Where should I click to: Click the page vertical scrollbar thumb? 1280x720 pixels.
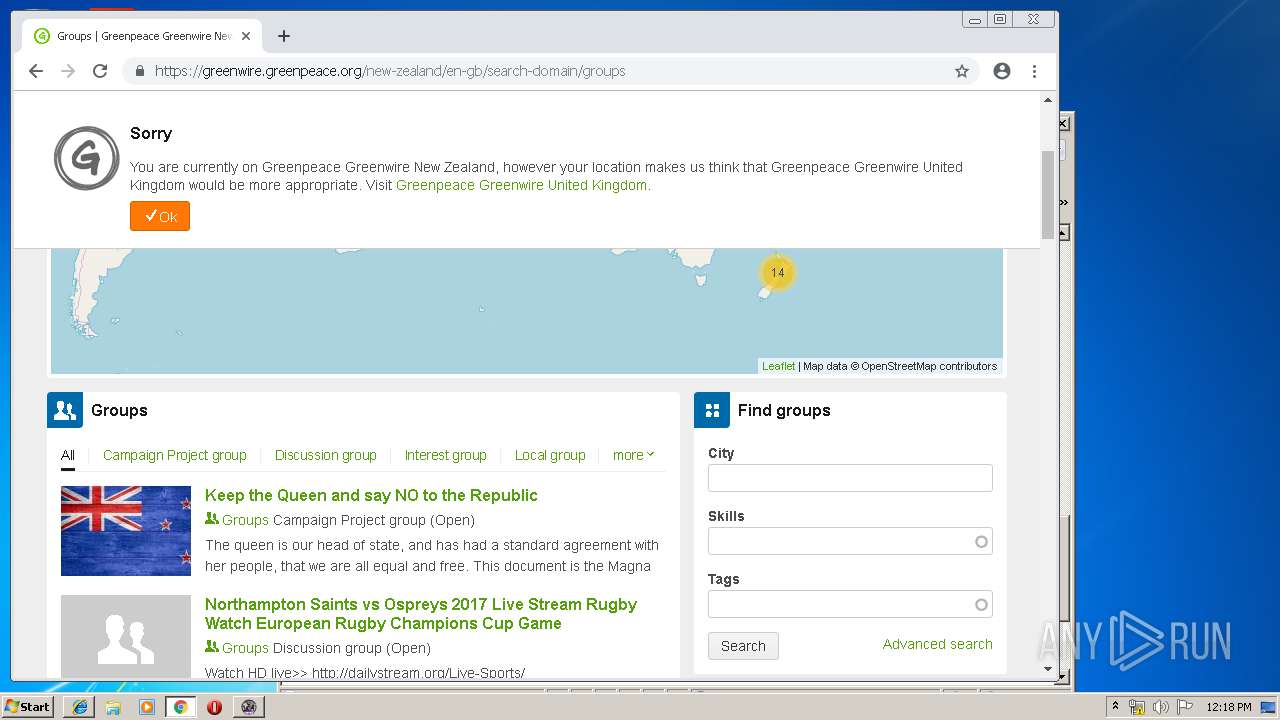(x=1048, y=195)
